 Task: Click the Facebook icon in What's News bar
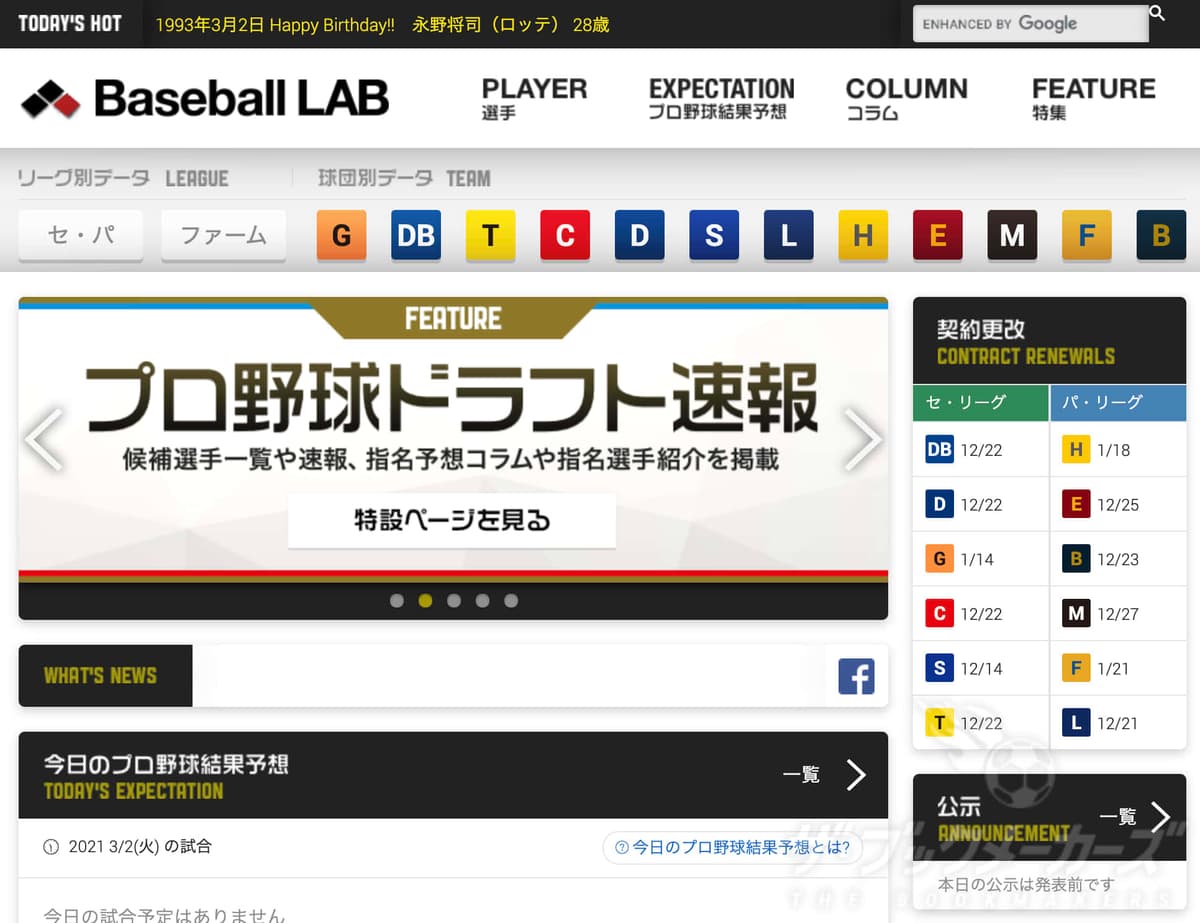pos(856,676)
